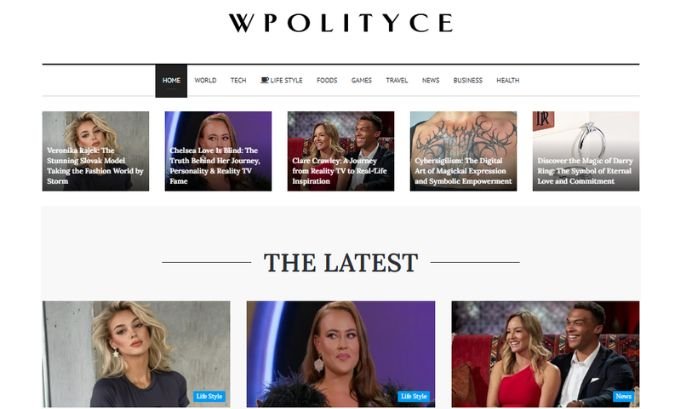This screenshot has width=680, height=409.
Task: Go to the Travel section
Action: click(x=397, y=81)
